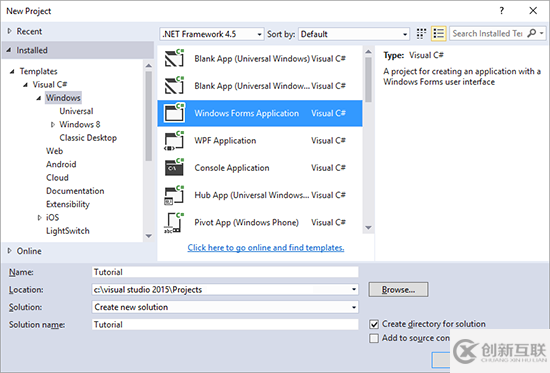The image size is (550, 373).
Task: Click the Hub App template icon
Action: coord(174,195)
